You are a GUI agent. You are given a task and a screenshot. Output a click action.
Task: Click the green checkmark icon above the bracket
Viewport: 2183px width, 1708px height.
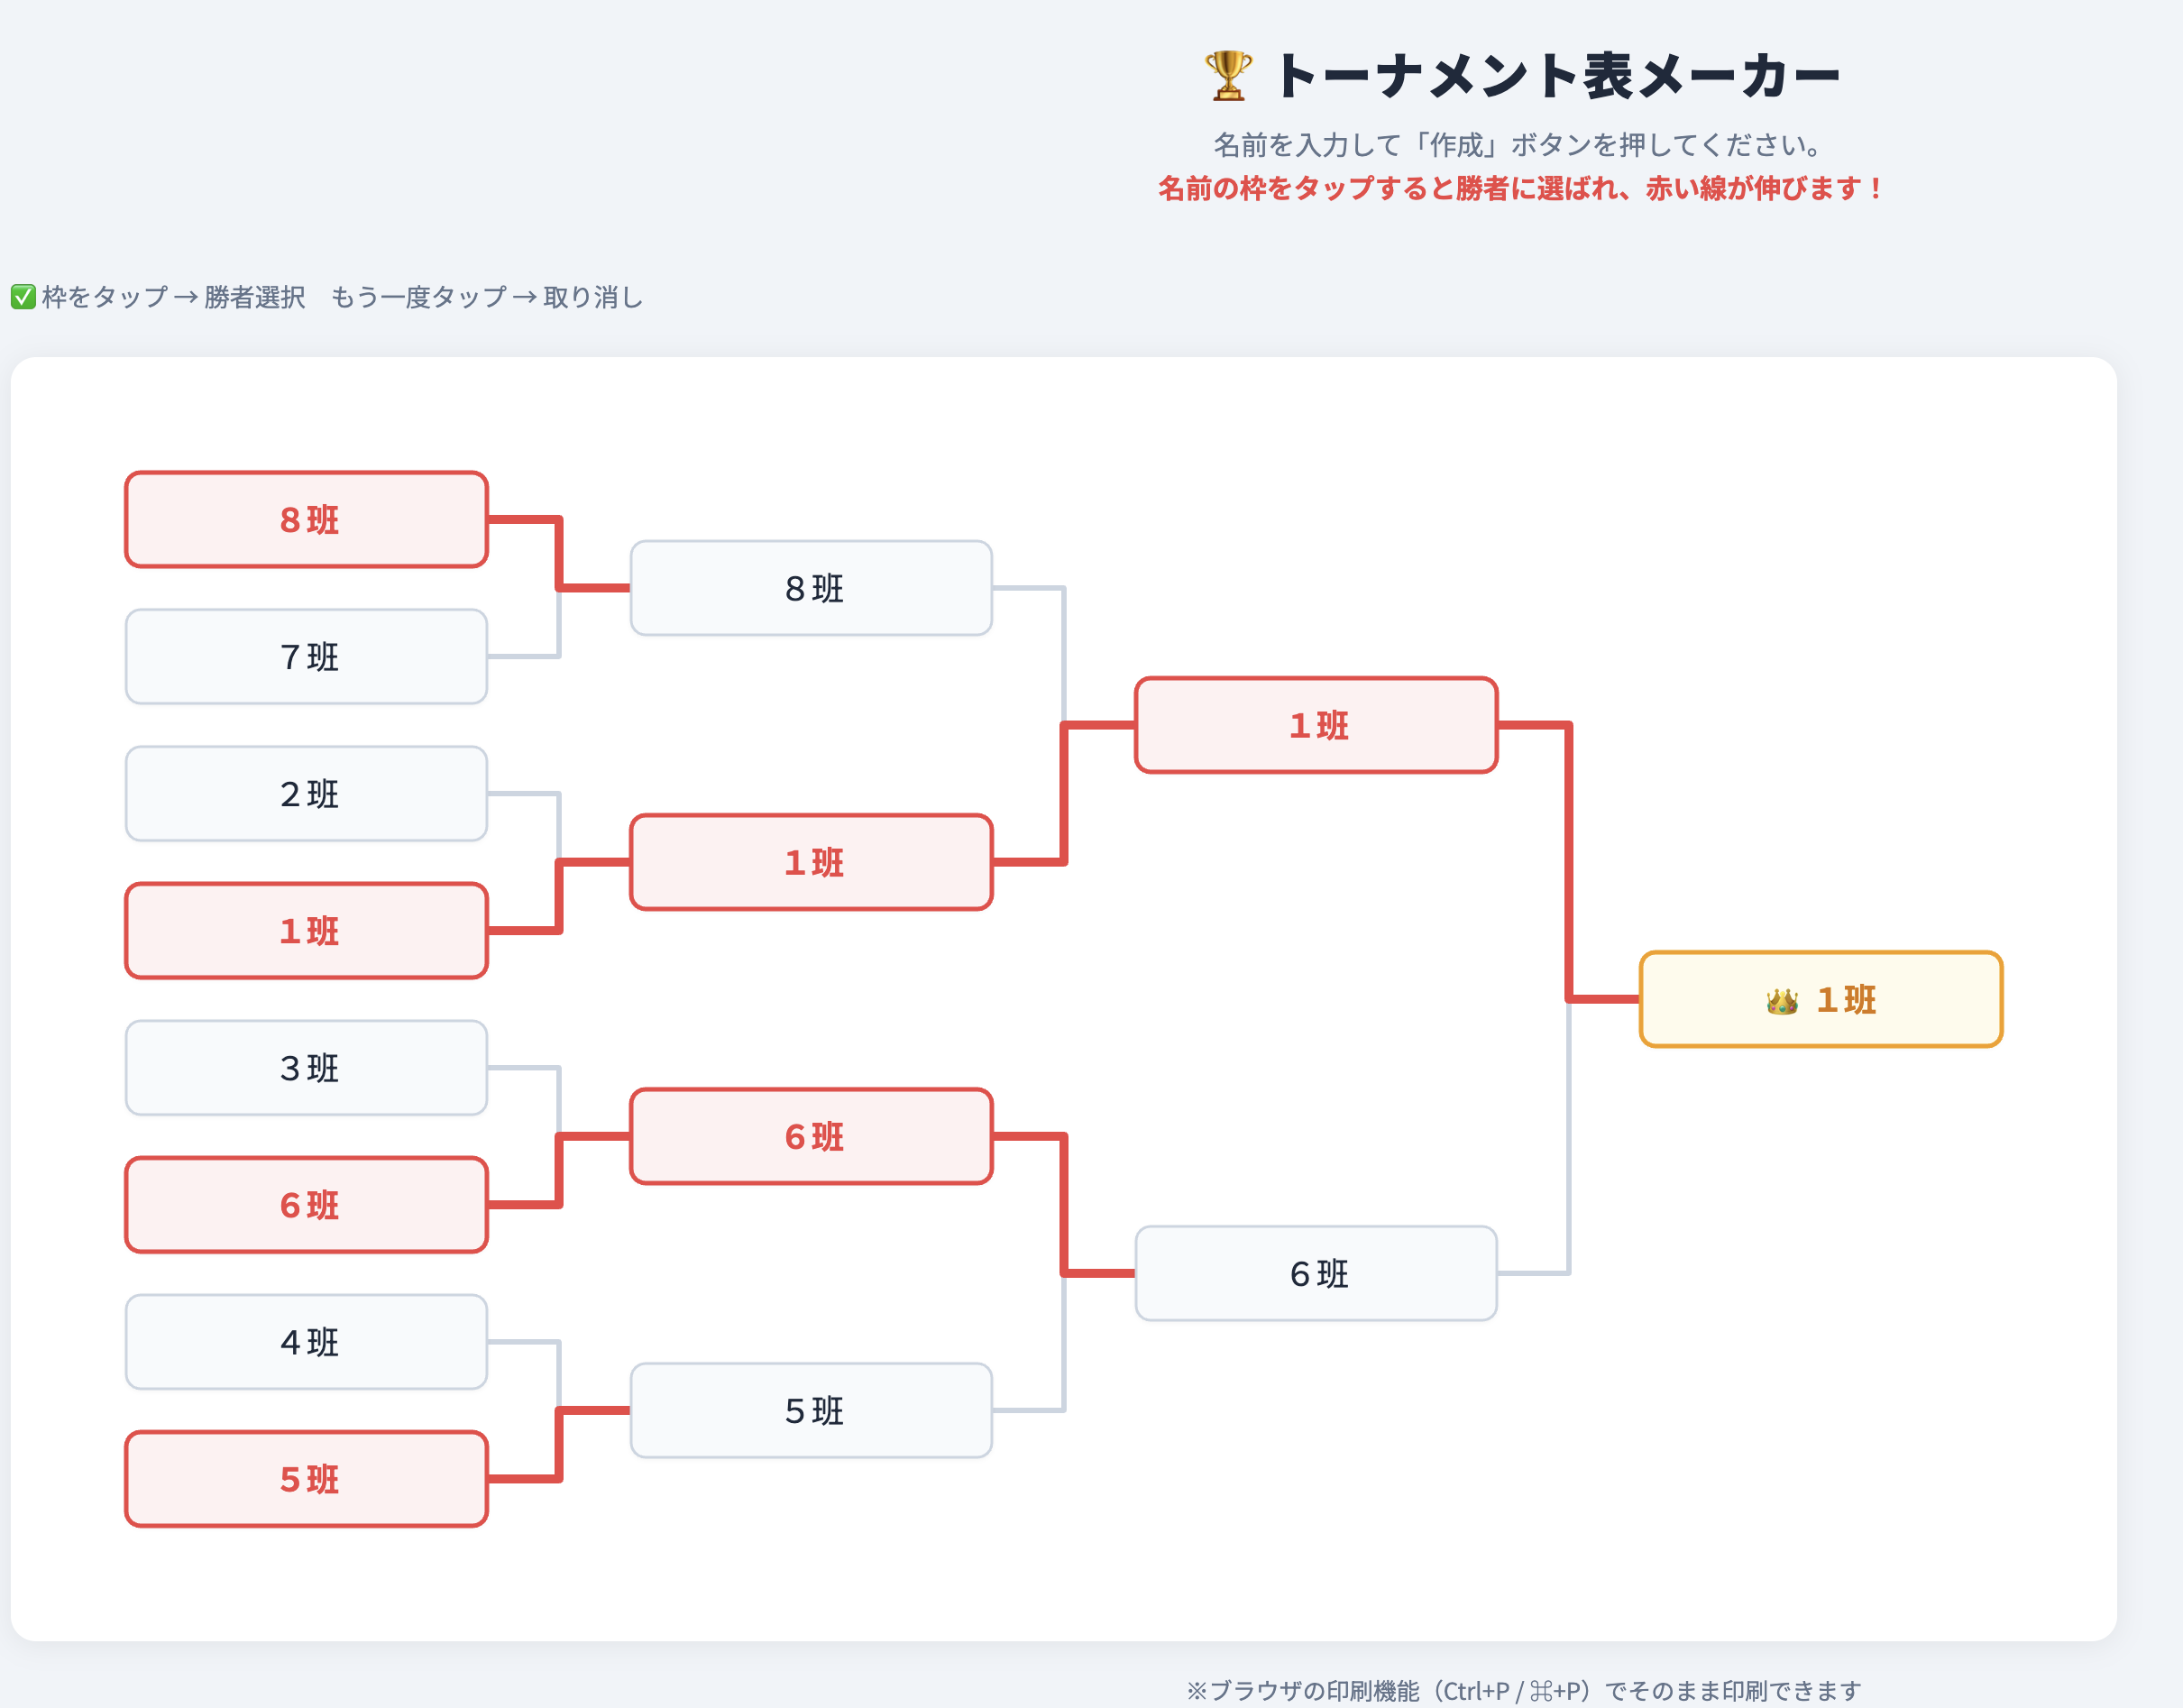(23, 297)
